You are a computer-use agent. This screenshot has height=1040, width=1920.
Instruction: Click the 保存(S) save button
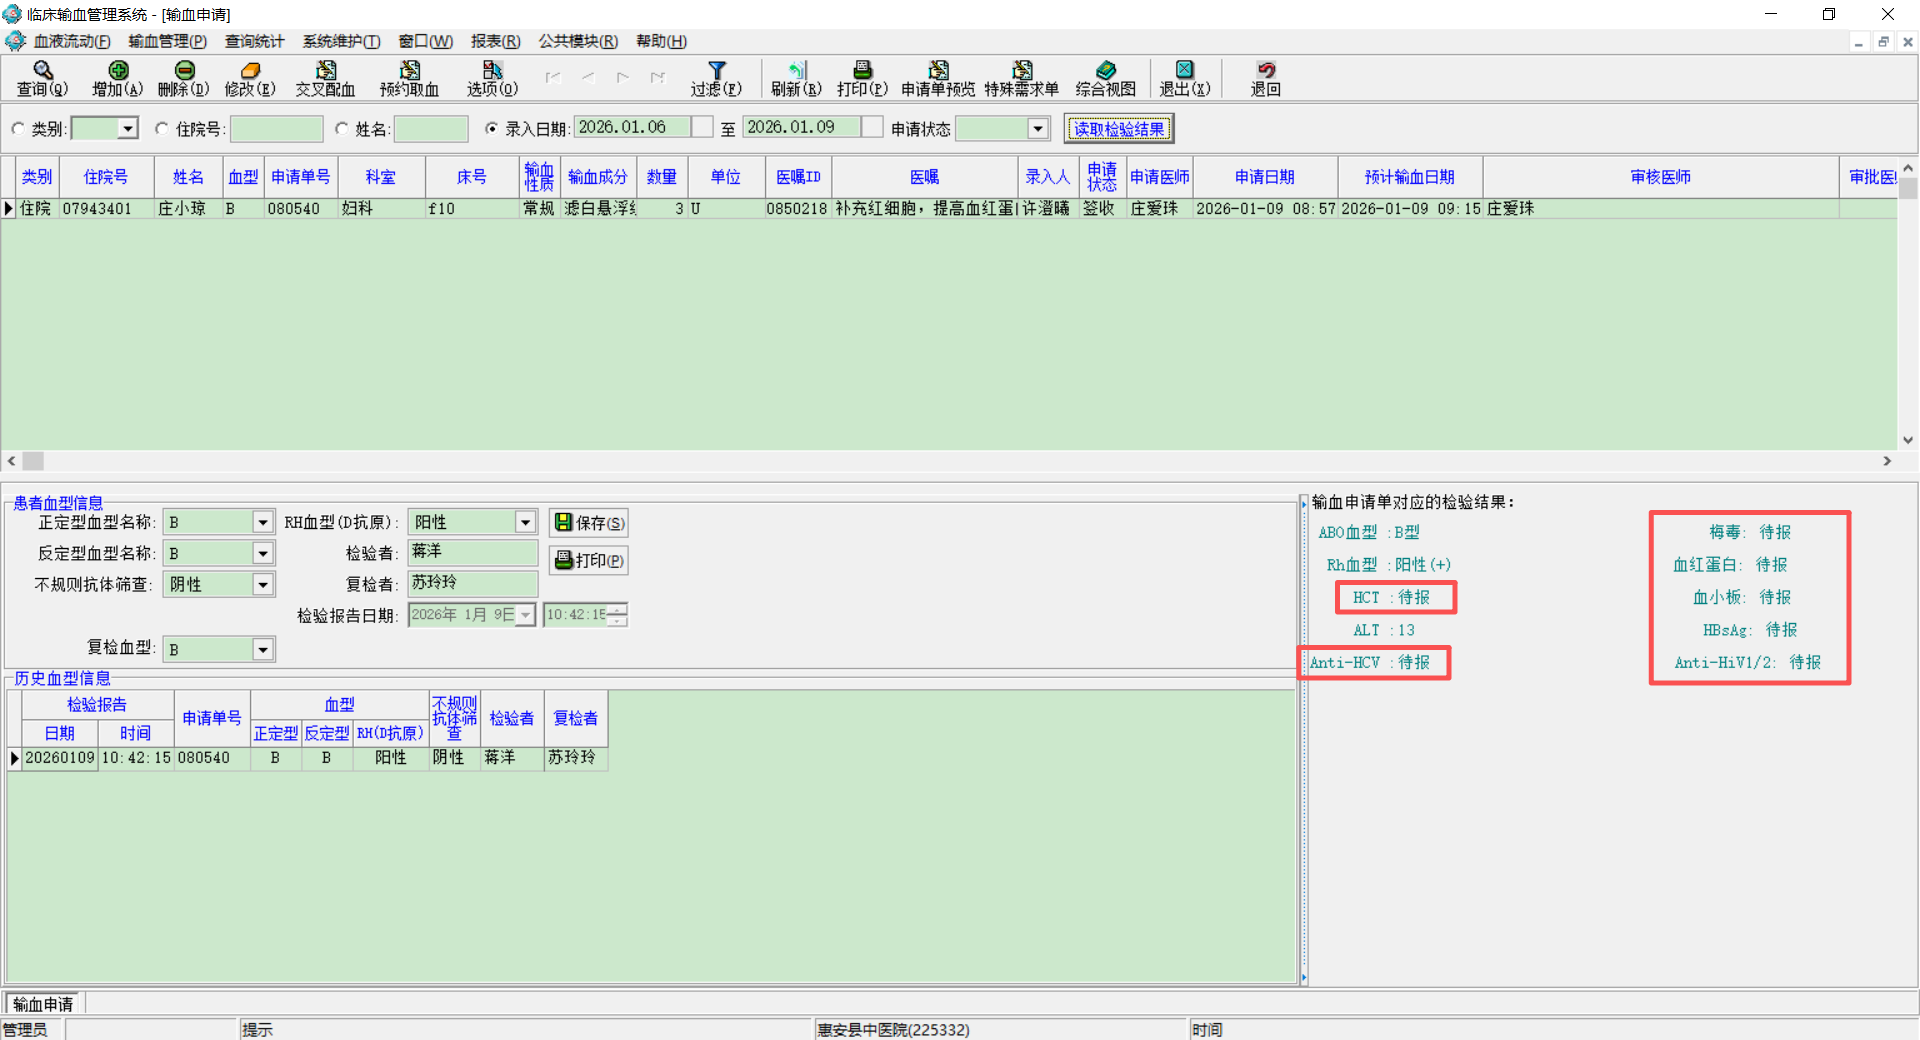point(589,523)
